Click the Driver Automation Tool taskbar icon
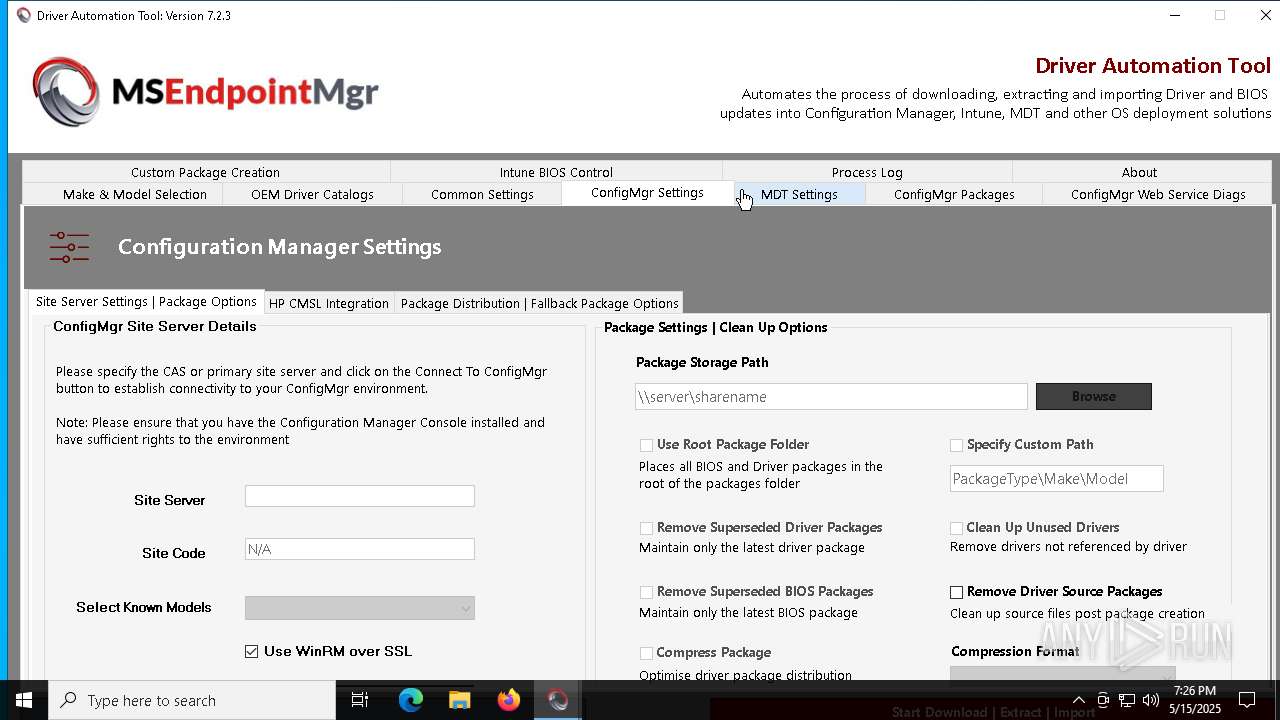 point(558,700)
